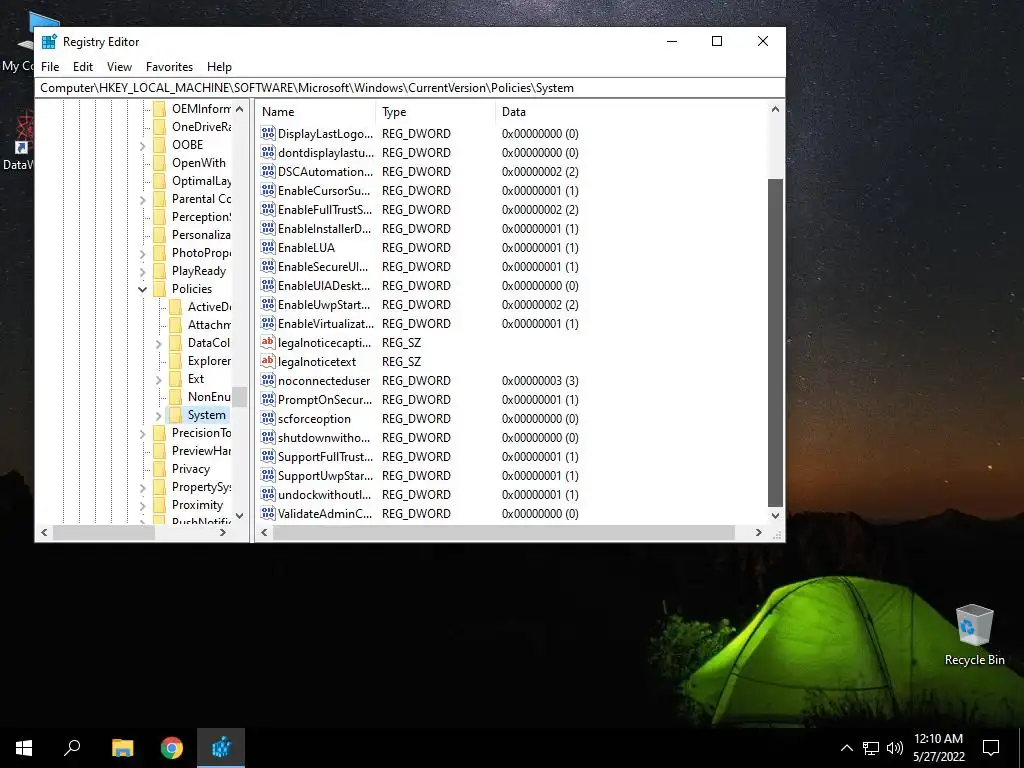Expand the DataCollection key node
The width and height of the screenshot is (1024, 768).
(159, 343)
